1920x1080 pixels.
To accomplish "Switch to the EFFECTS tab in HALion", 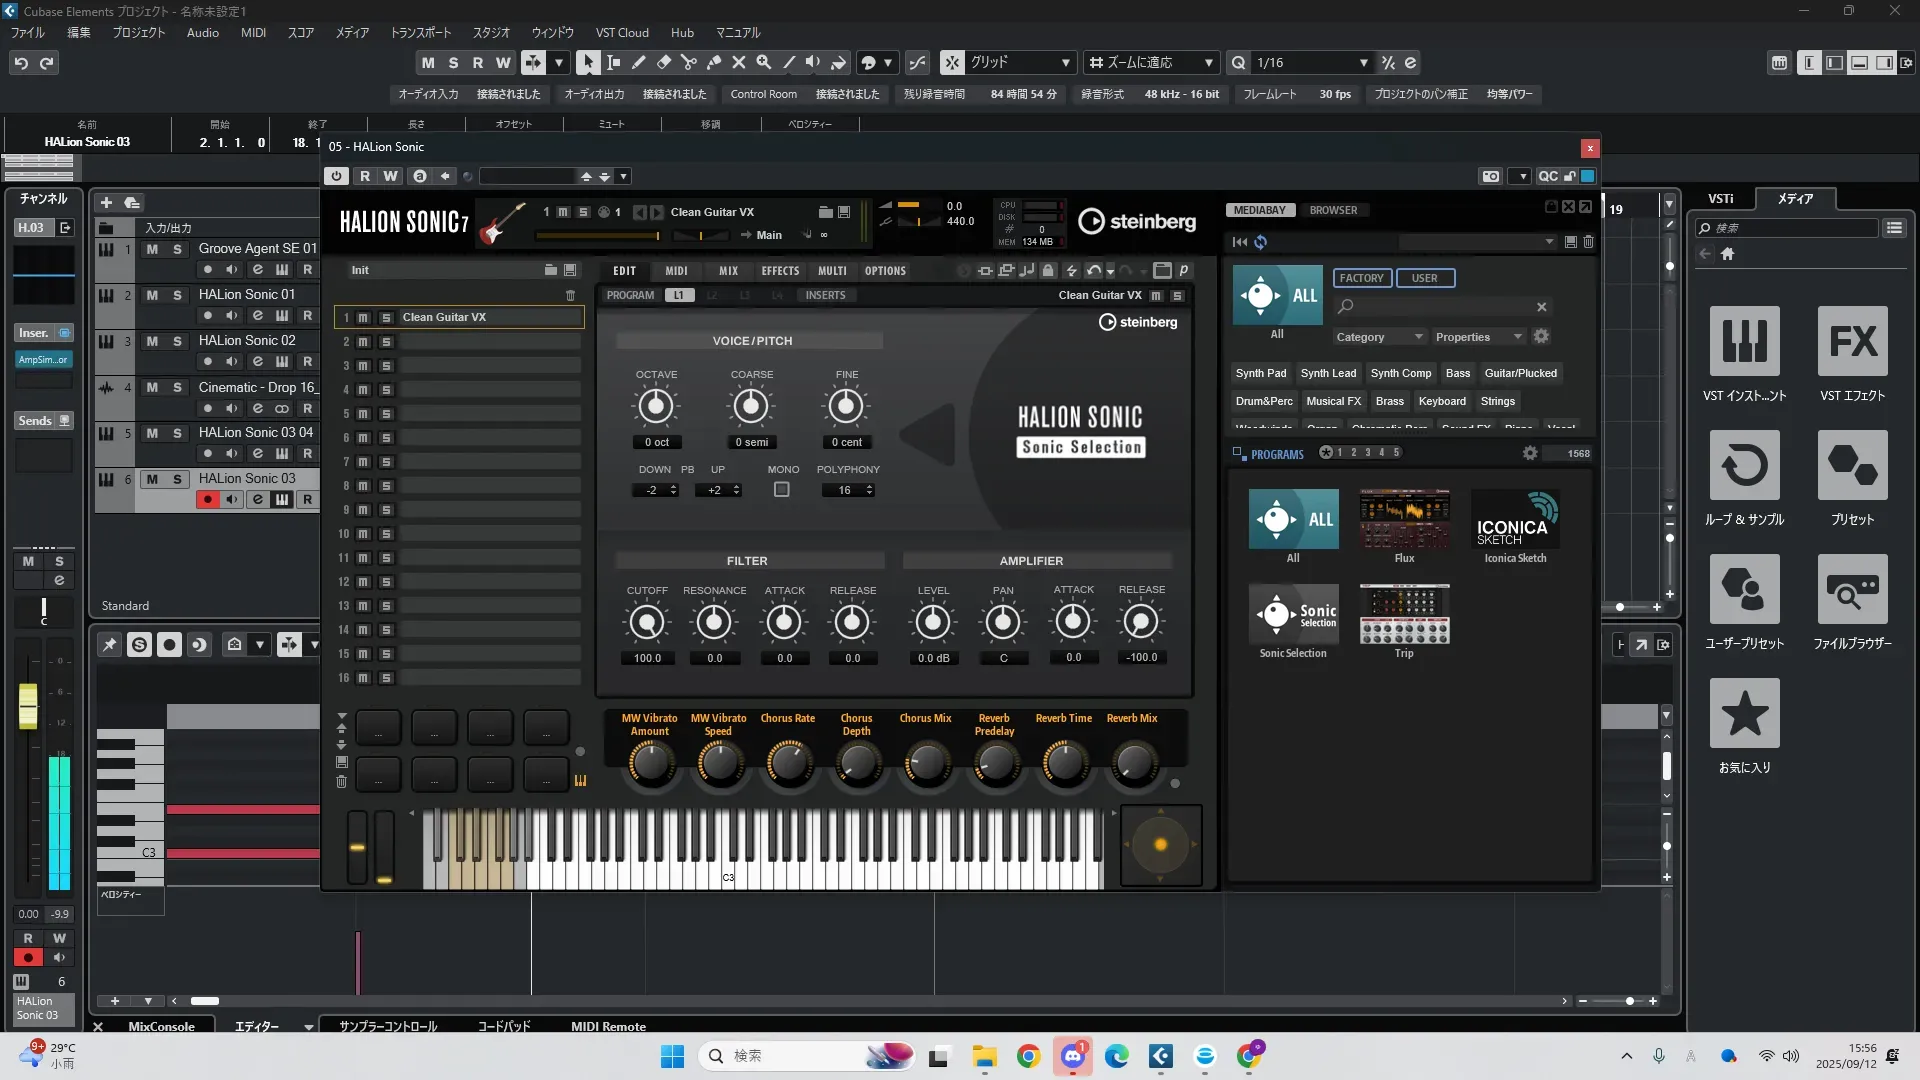I will coord(780,271).
